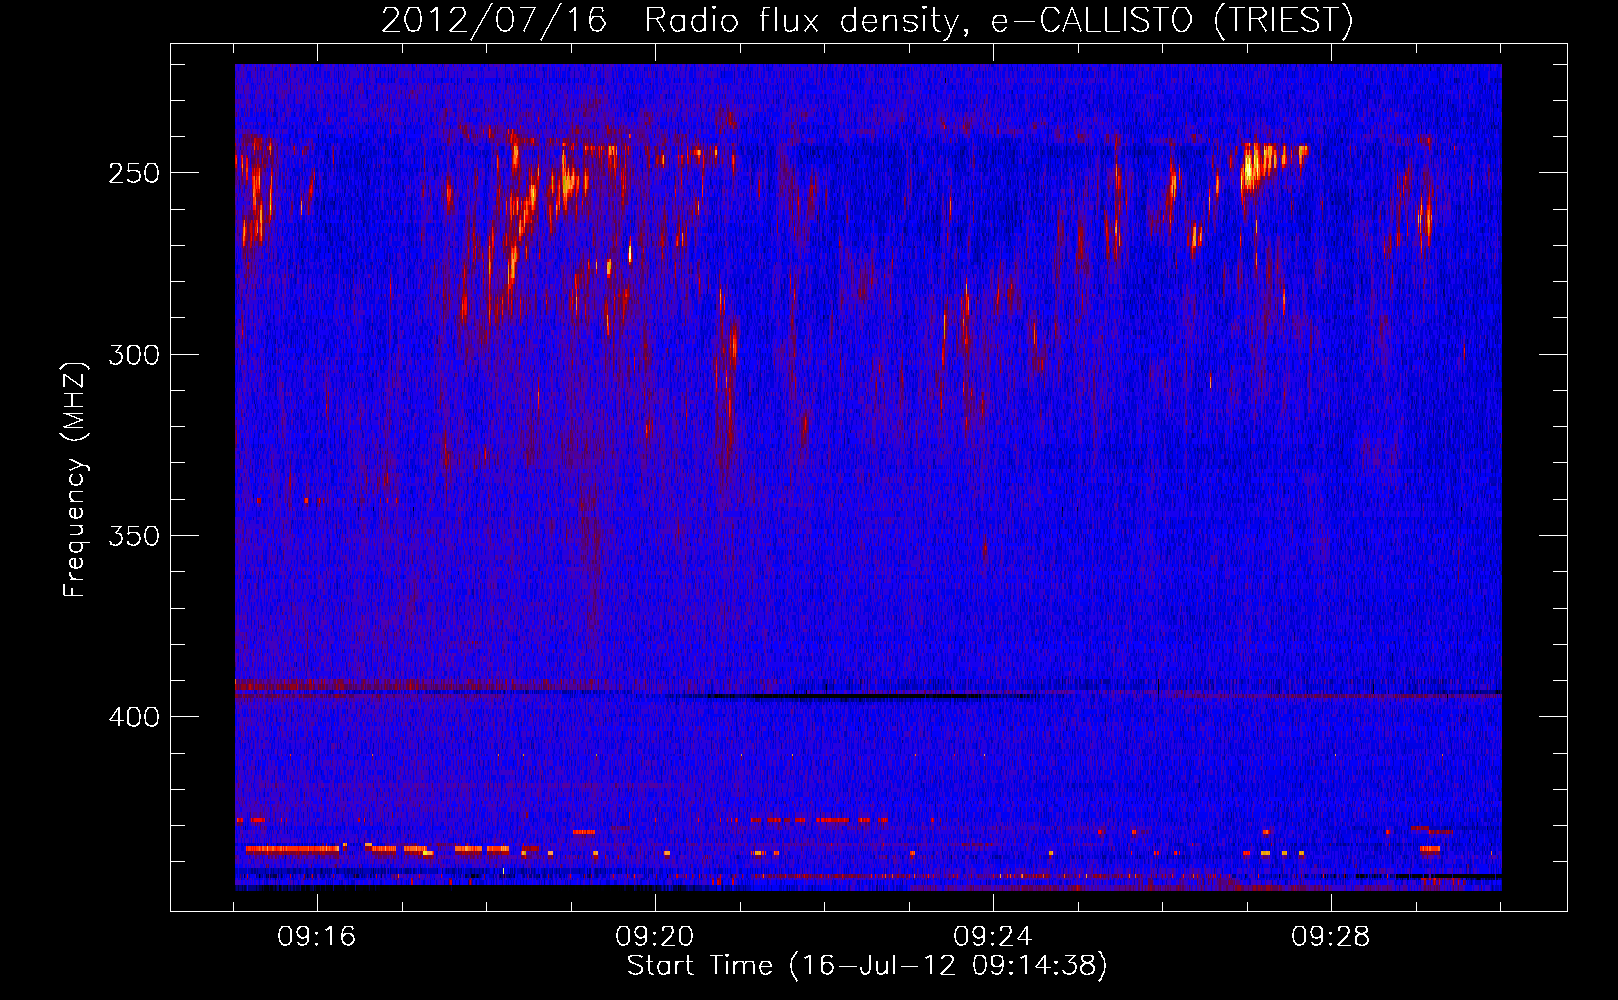The image size is (1618, 1000).
Task: Click the 09:24 time tick label
Action: pos(993,937)
